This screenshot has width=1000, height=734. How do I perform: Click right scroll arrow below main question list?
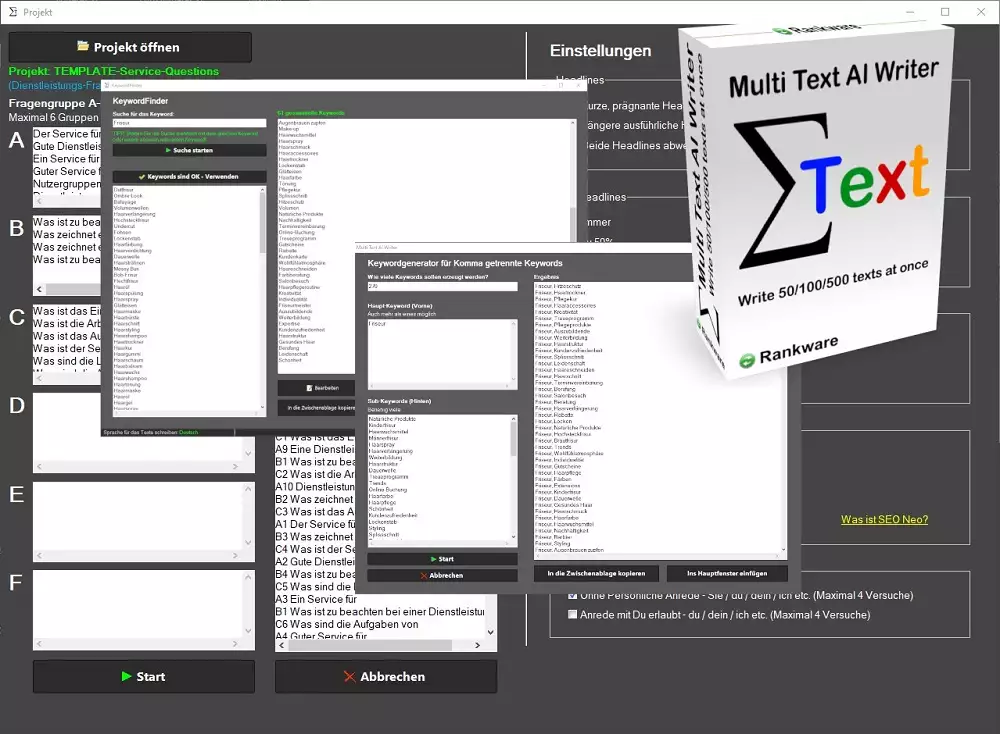[x=478, y=645]
